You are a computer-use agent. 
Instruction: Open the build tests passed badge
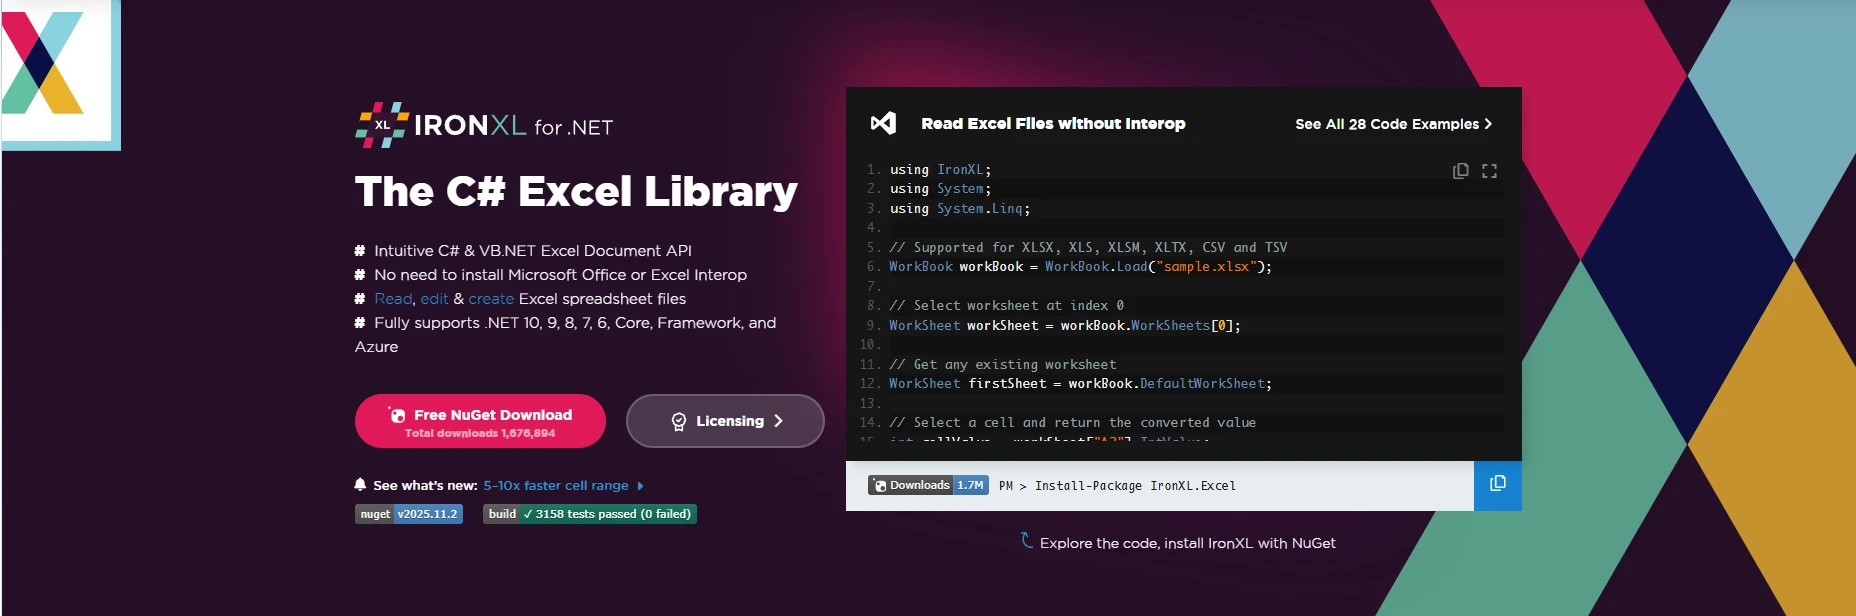pos(589,514)
